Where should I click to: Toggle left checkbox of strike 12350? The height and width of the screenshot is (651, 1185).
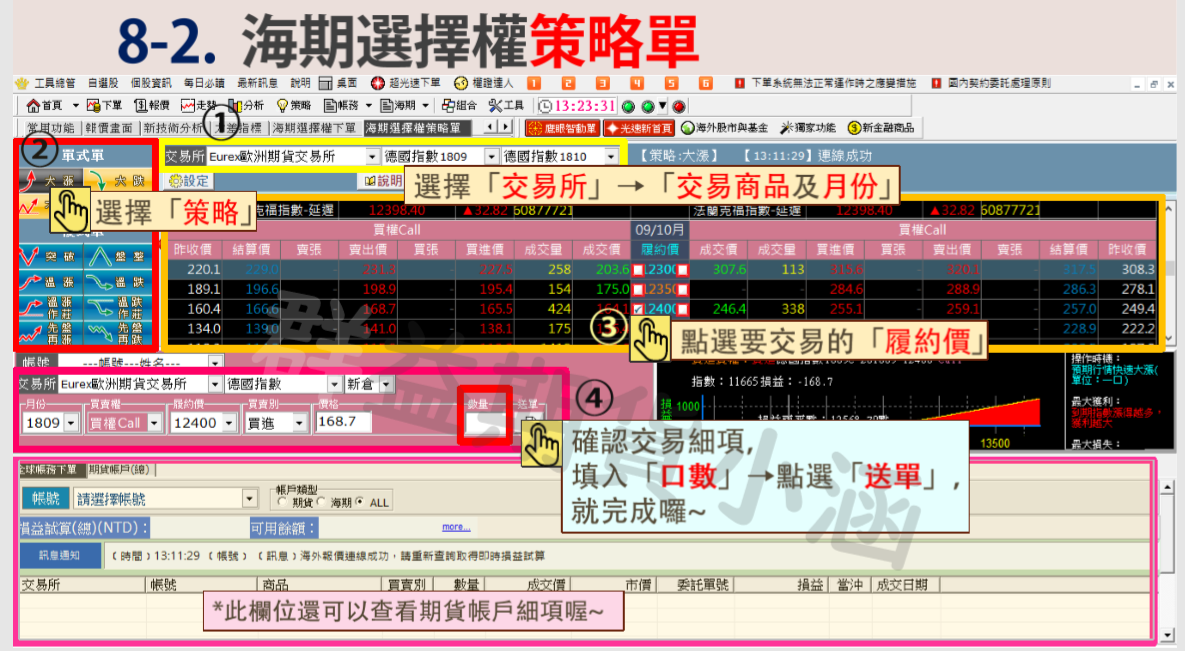tap(638, 290)
